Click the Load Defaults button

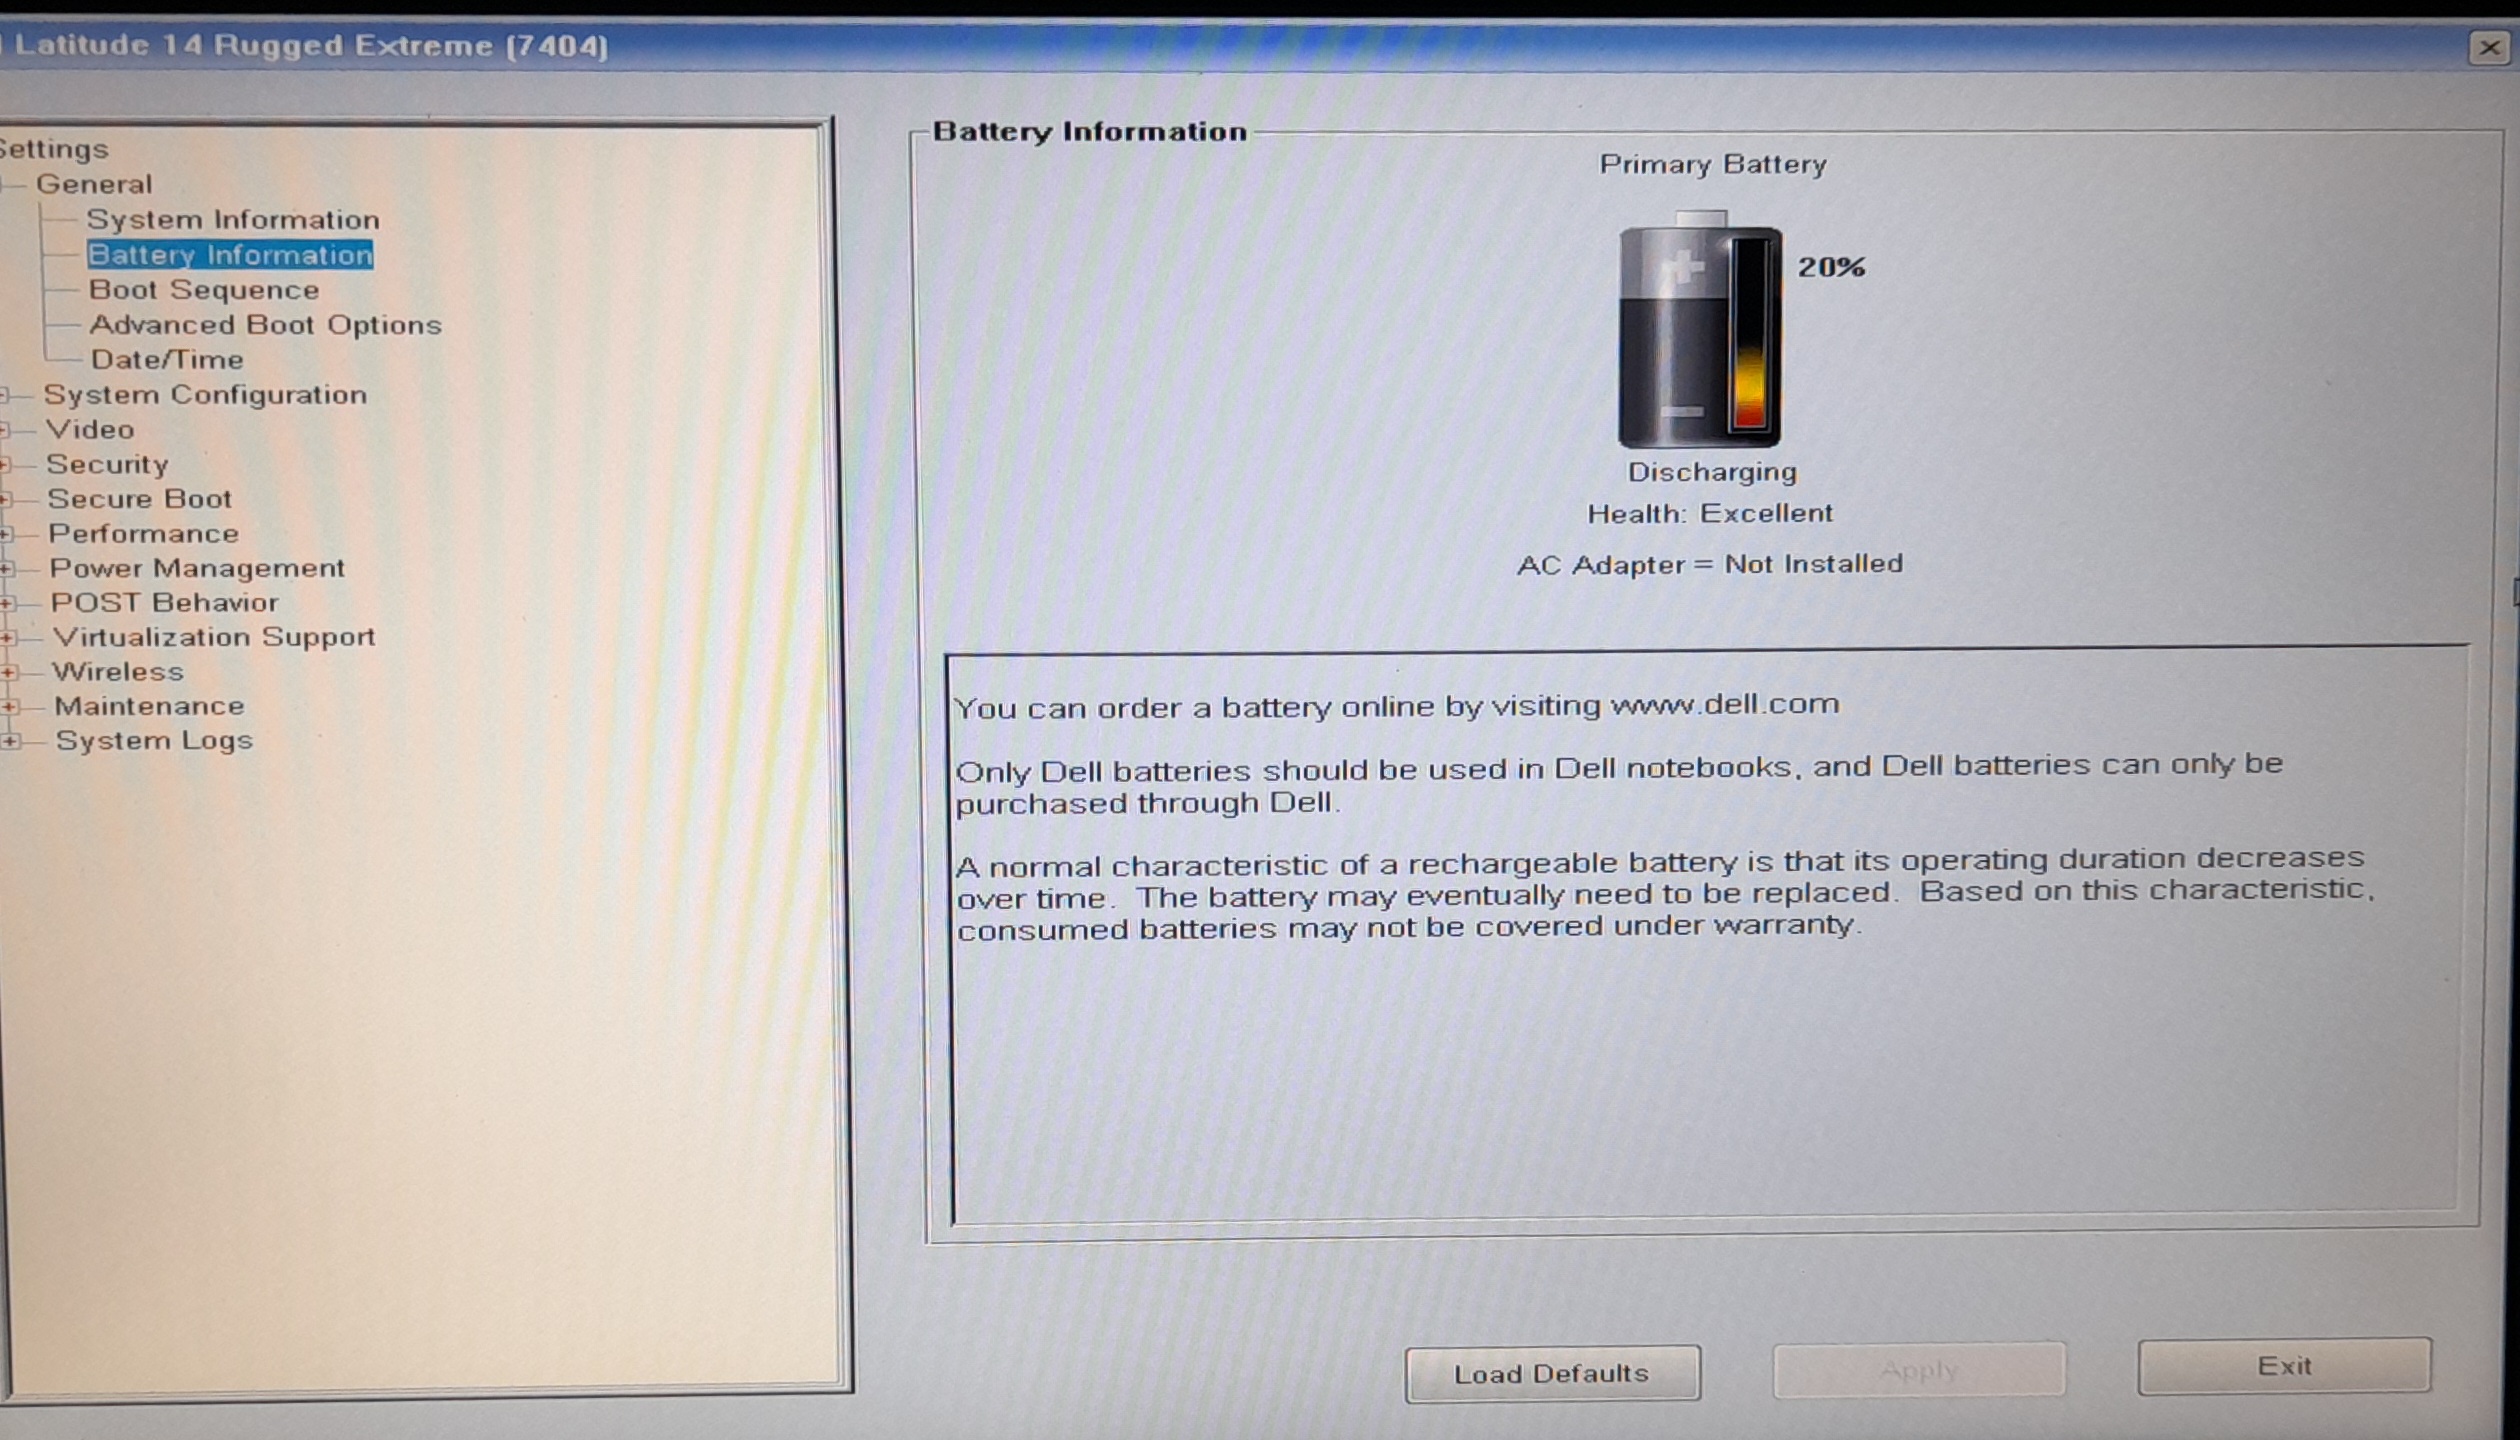(1551, 1374)
